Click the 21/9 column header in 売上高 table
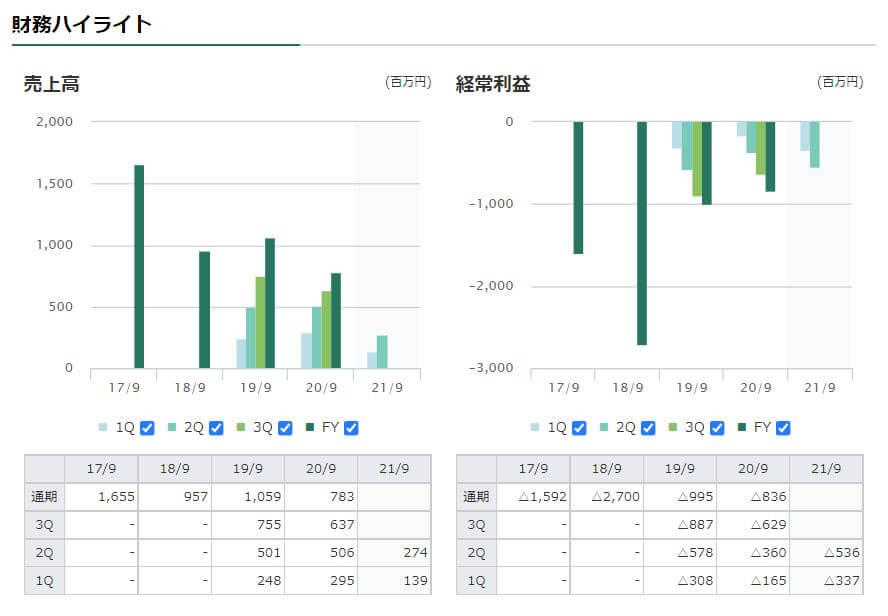This screenshot has height=616, width=888. point(394,469)
